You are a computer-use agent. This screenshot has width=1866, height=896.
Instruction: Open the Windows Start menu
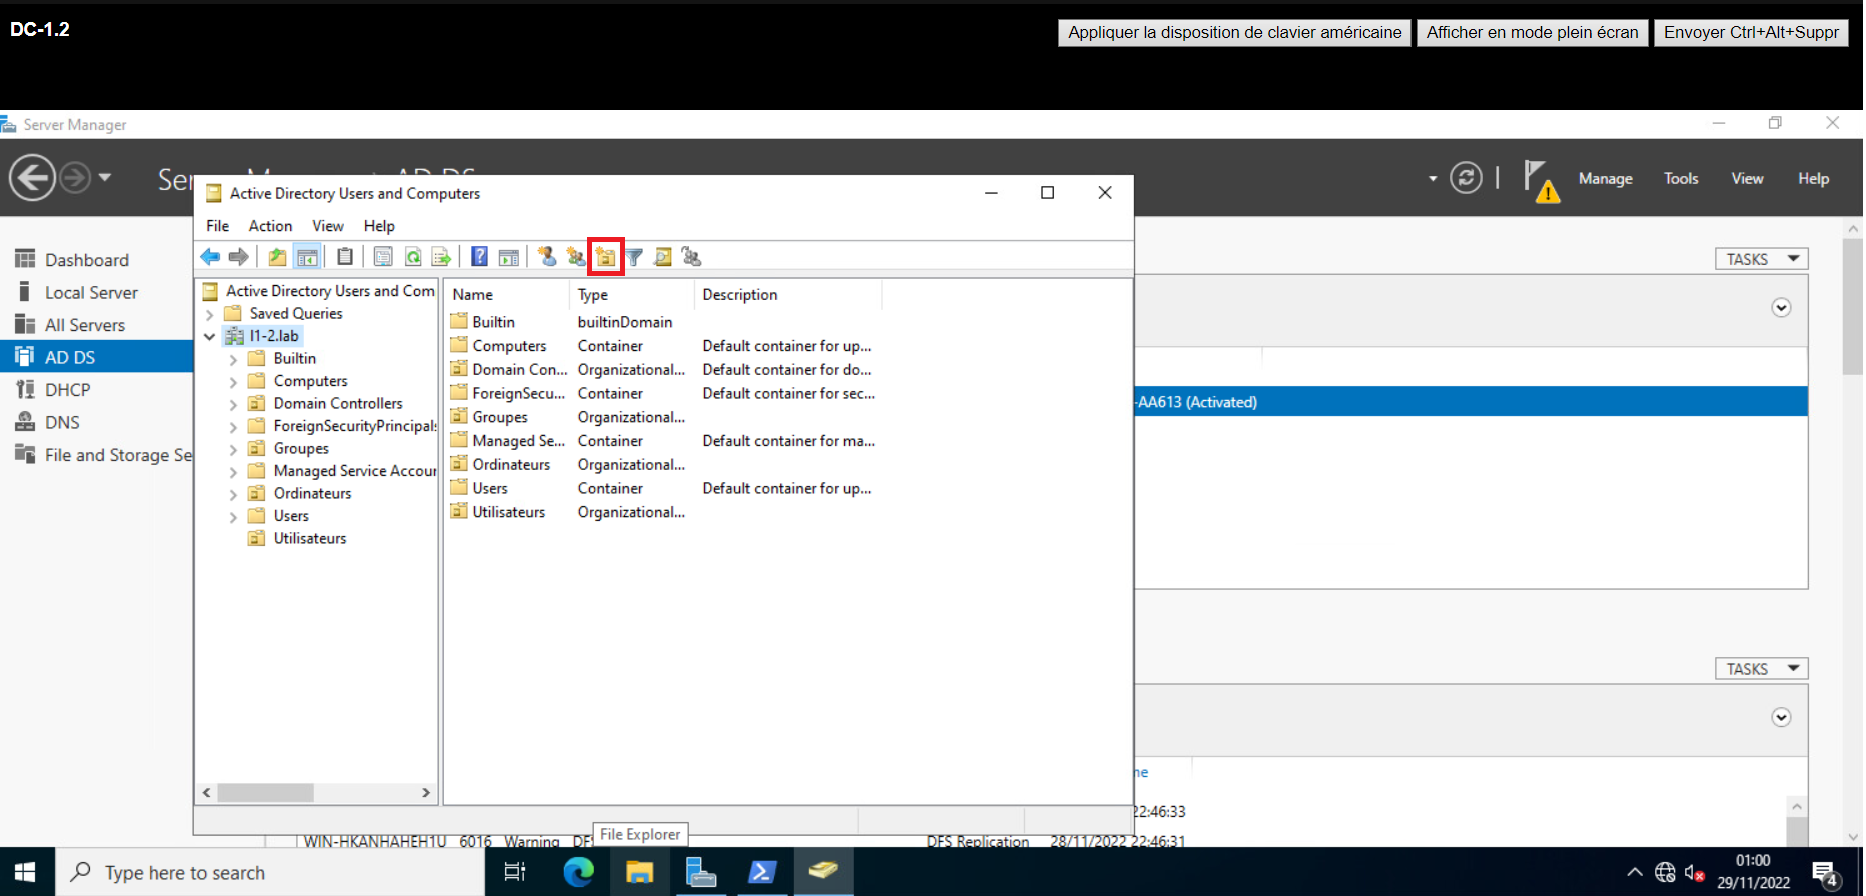click(x=26, y=872)
